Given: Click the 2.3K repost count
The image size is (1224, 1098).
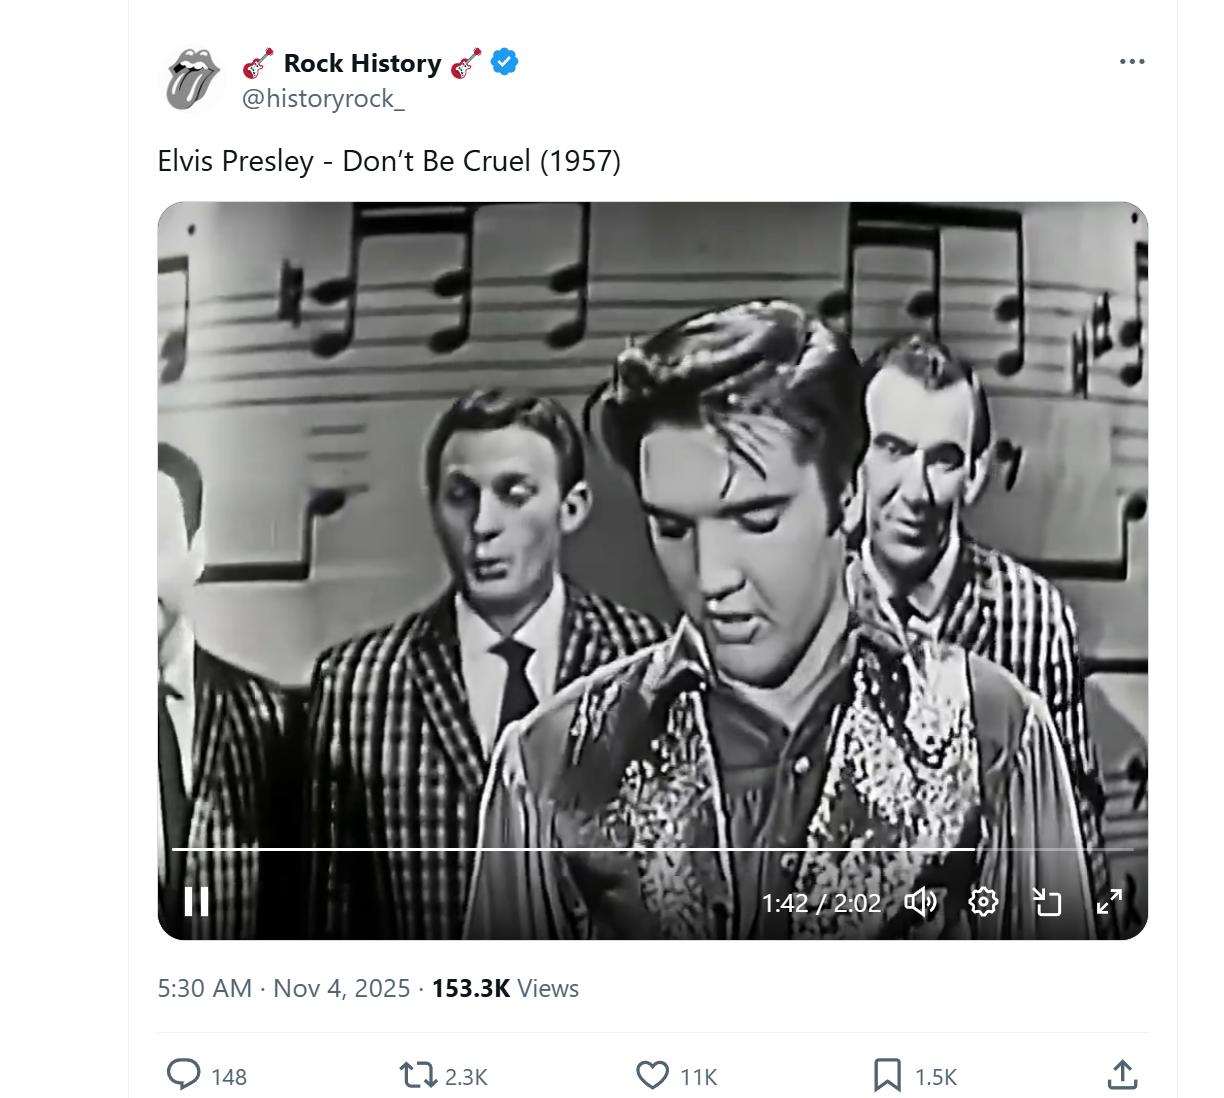Looking at the screenshot, I should (x=466, y=1077).
